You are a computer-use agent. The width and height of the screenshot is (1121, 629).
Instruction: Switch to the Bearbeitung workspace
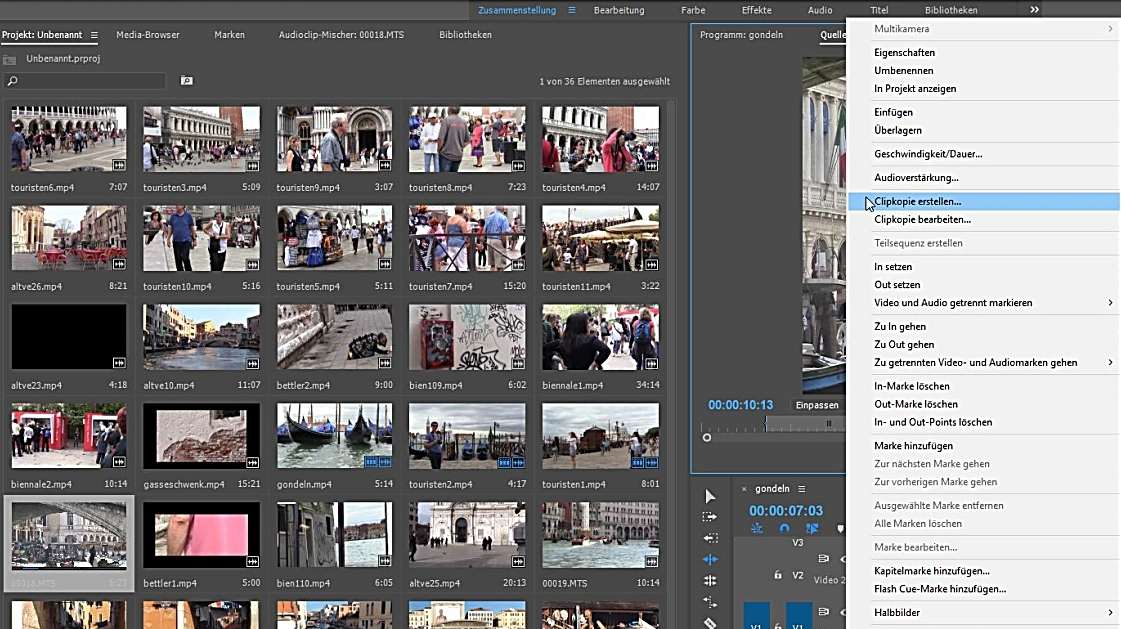[x=620, y=10]
